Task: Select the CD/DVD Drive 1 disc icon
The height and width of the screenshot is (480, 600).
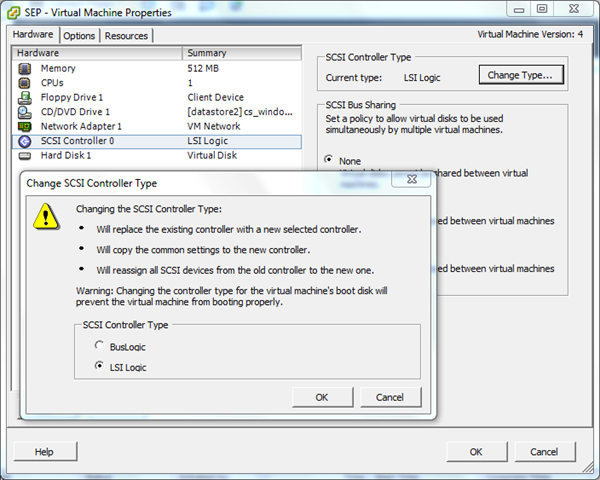Action: (26, 112)
